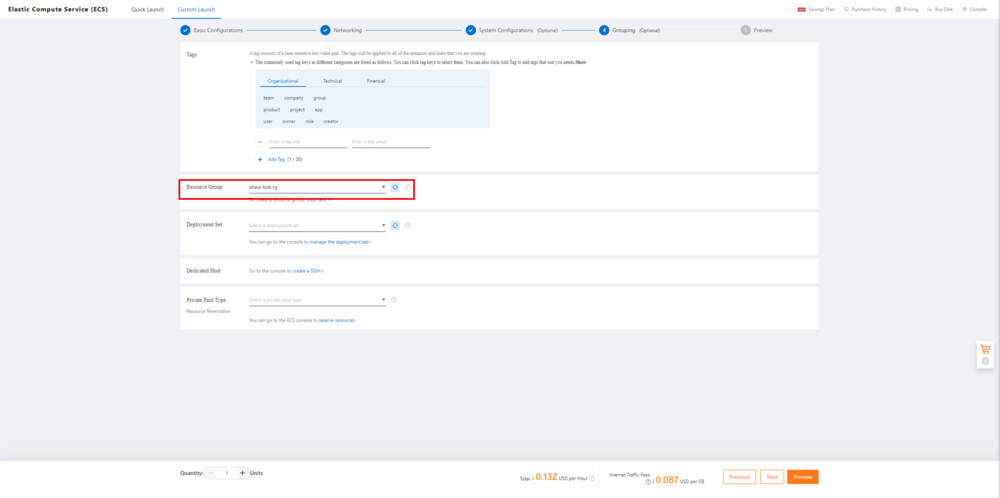Show help for total hourly price

[x=592, y=478]
